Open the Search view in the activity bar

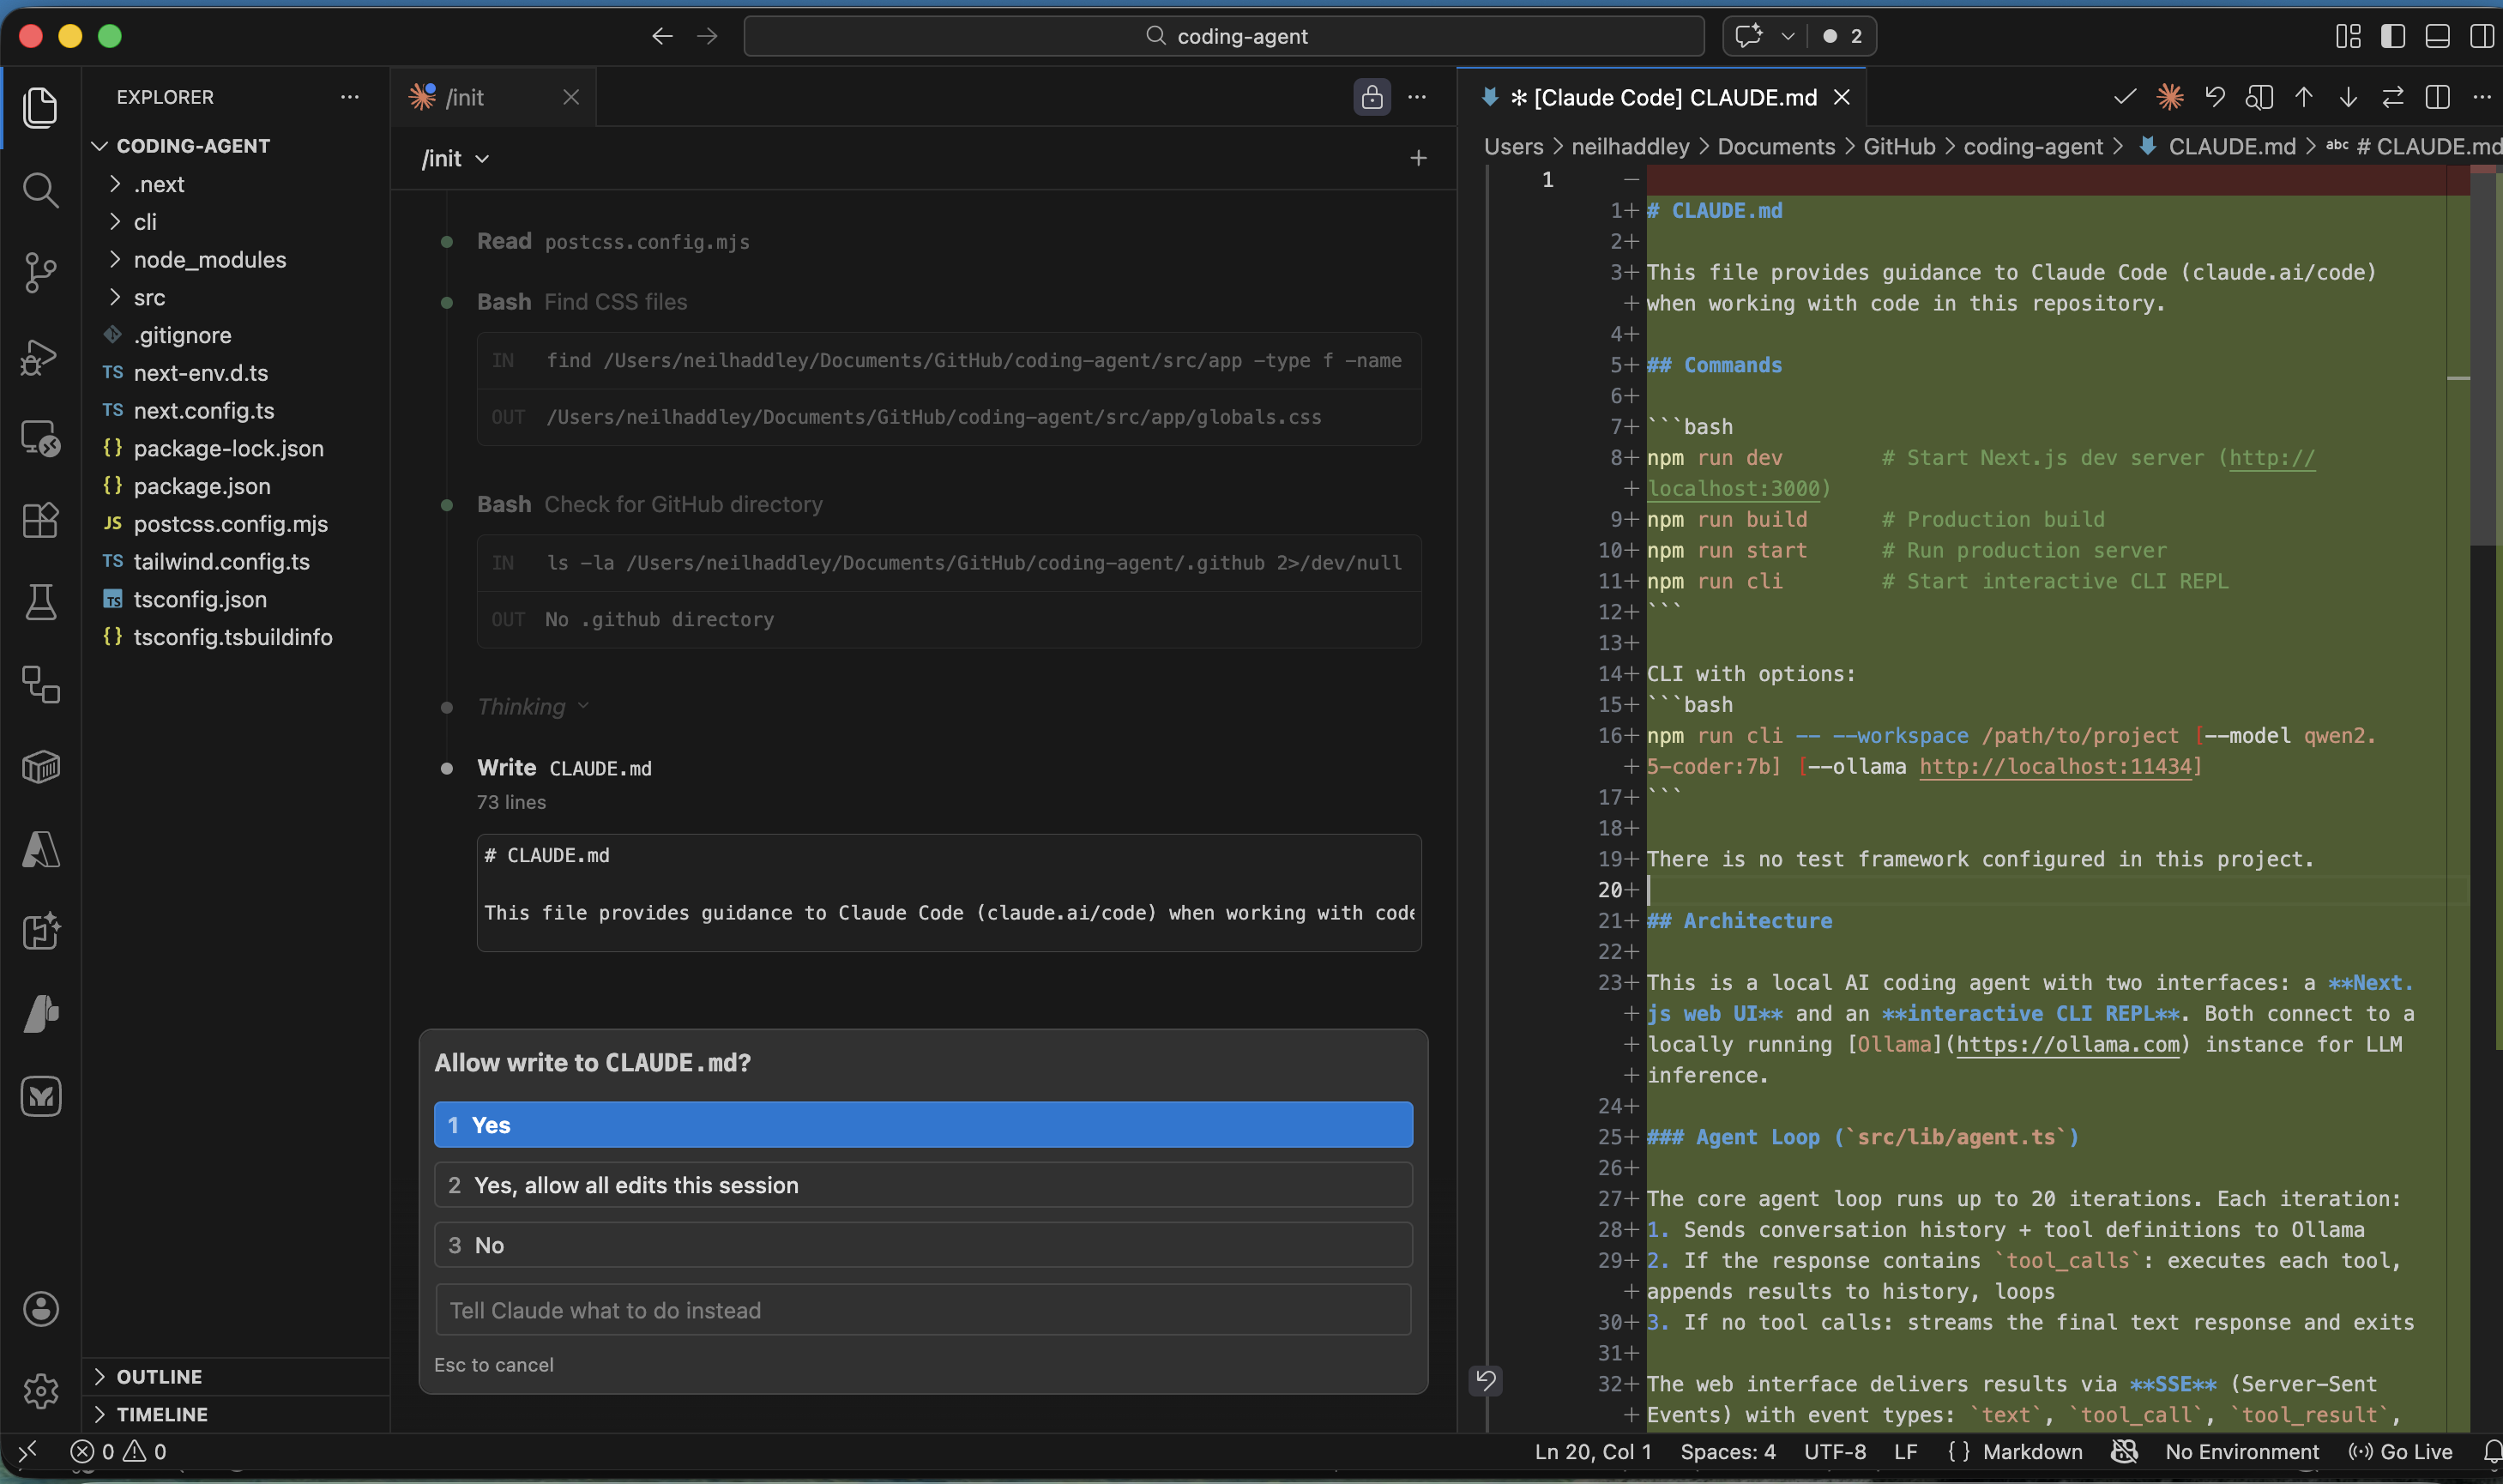pyautogui.click(x=40, y=190)
